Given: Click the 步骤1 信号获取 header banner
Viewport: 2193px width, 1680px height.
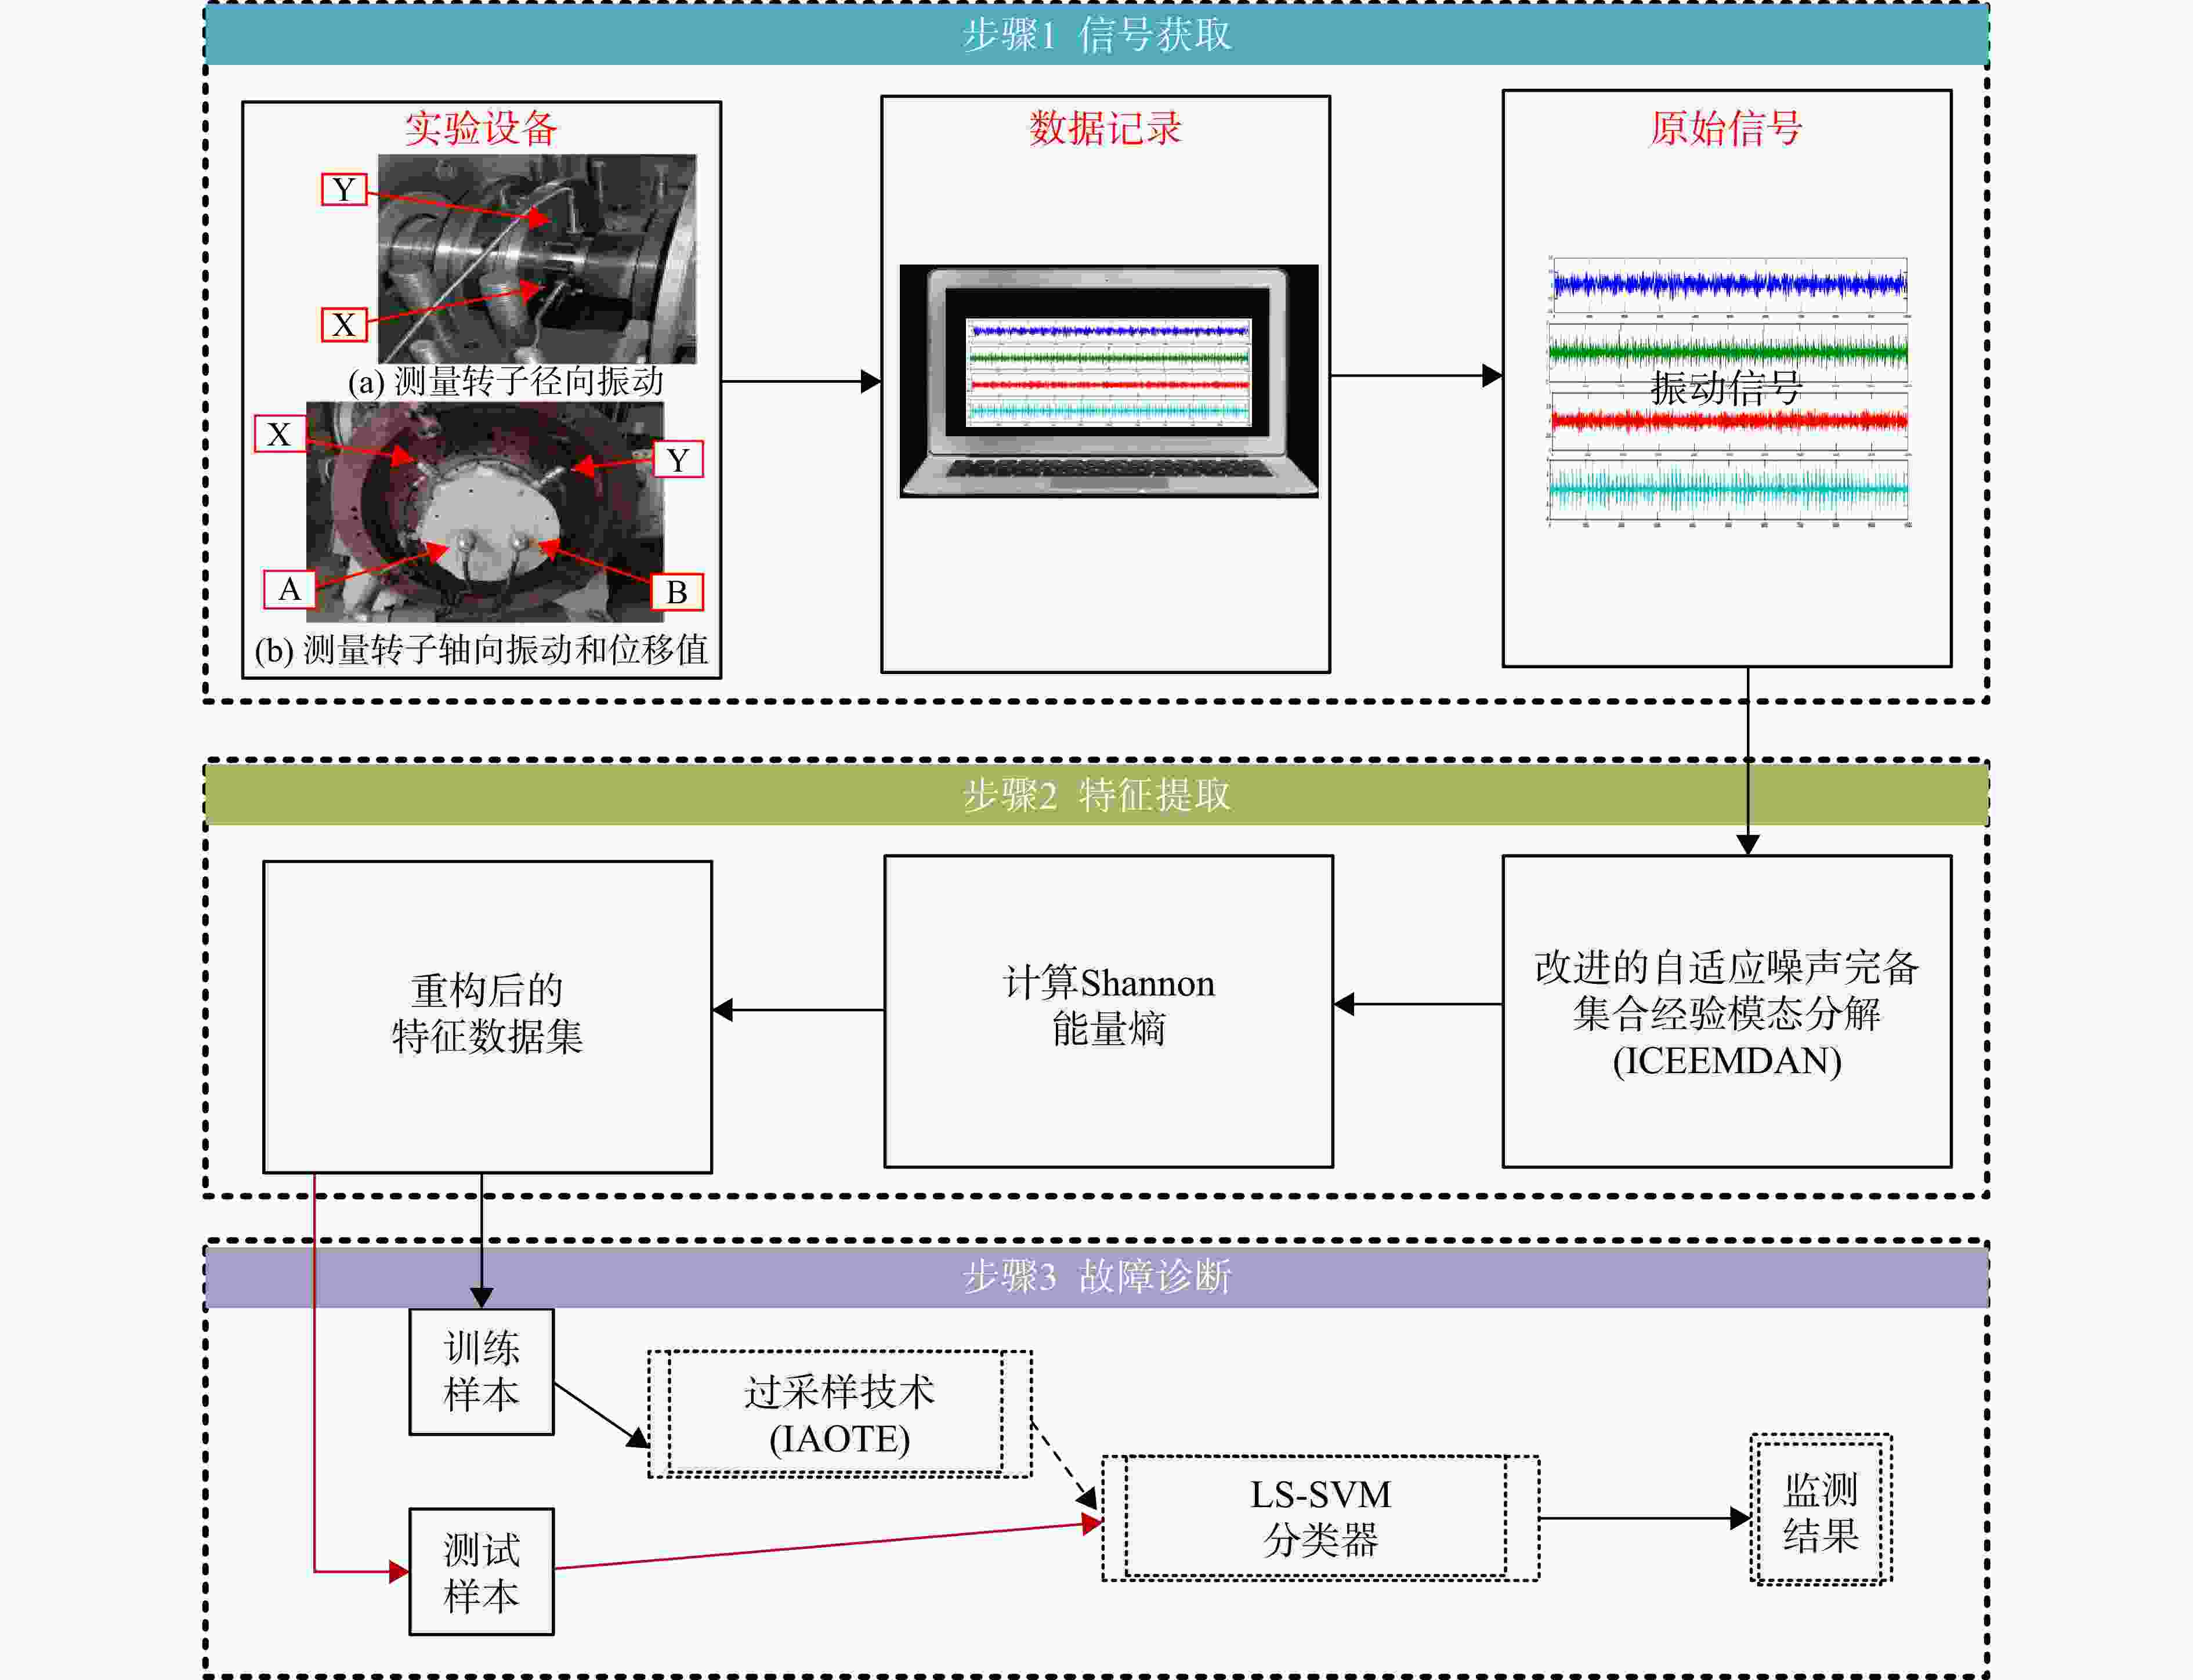Looking at the screenshot, I should pos(1096,35).
